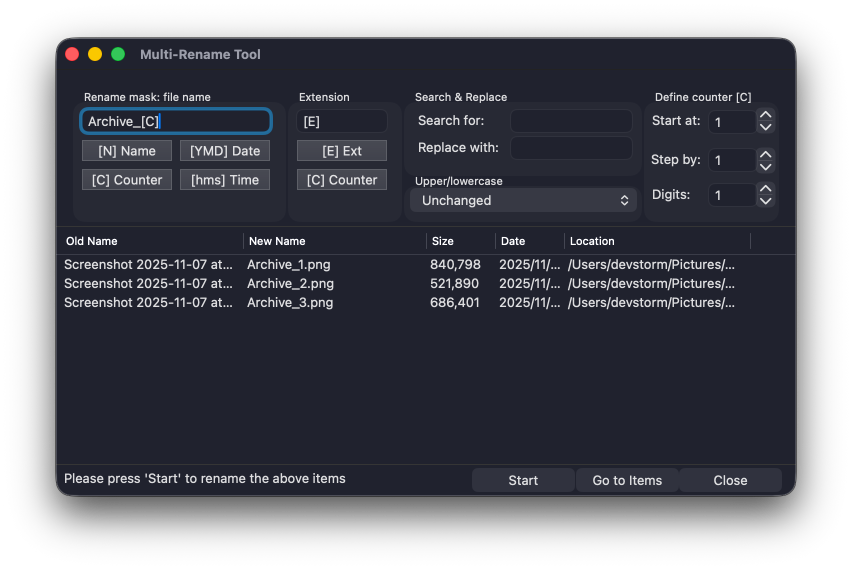Increase the Step by value
The height and width of the screenshot is (570, 852).
[765, 154]
